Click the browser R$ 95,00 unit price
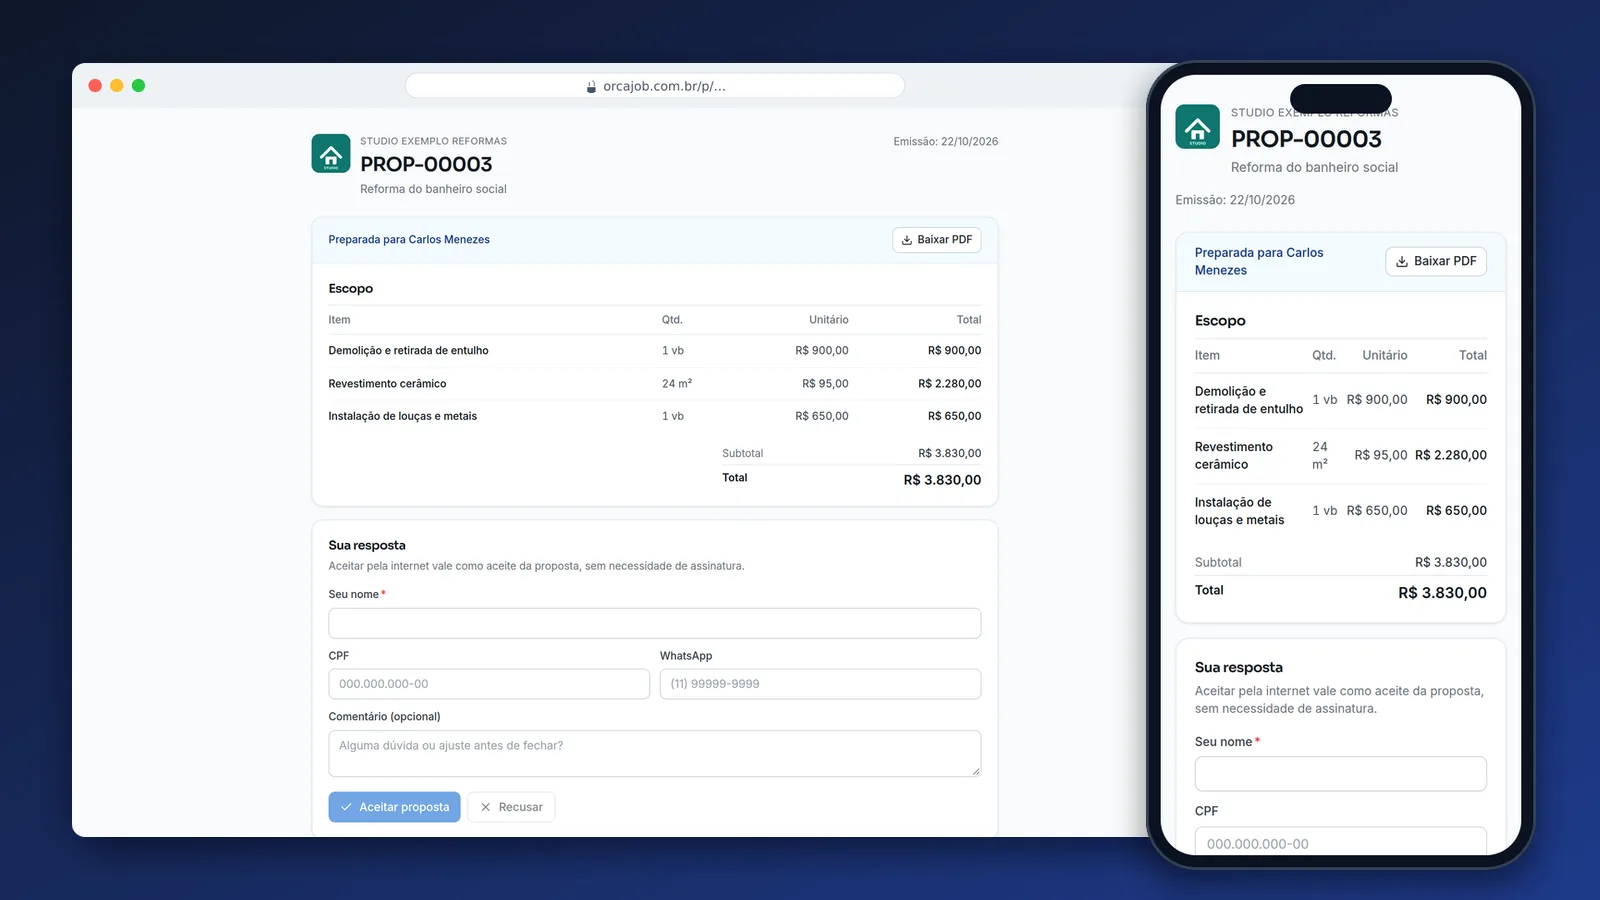The image size is (1600, 900). [x=825, y=384]
